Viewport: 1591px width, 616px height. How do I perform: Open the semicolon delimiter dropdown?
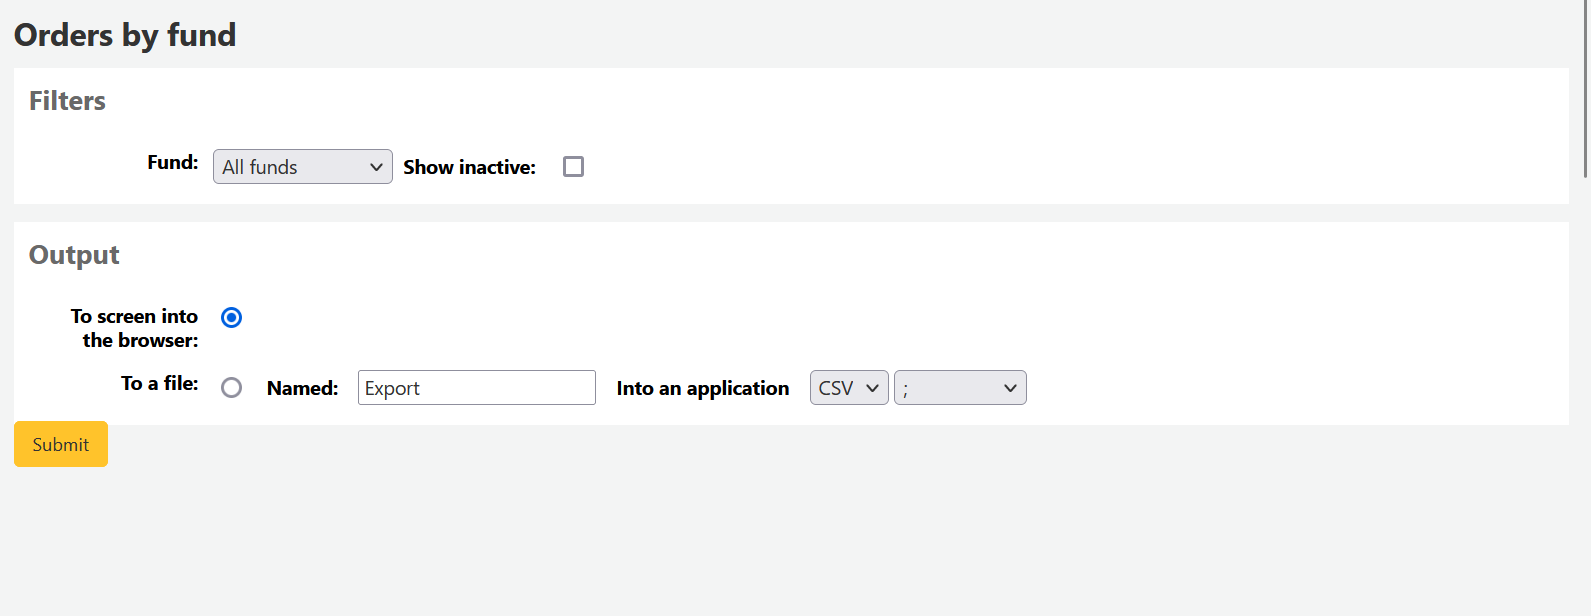click(959, 388)
